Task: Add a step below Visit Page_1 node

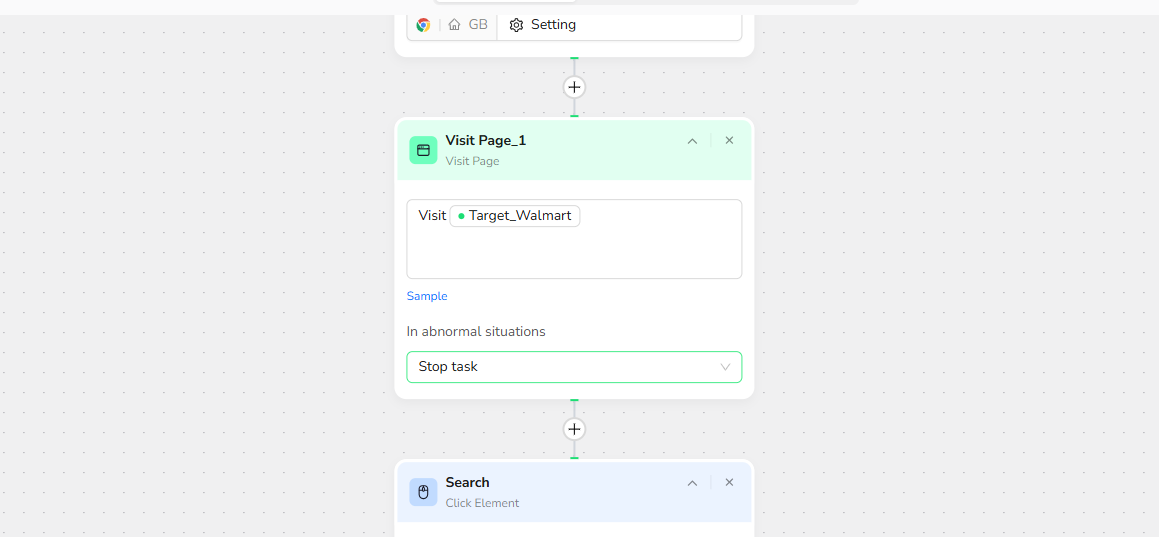Action: coord(574,429)
